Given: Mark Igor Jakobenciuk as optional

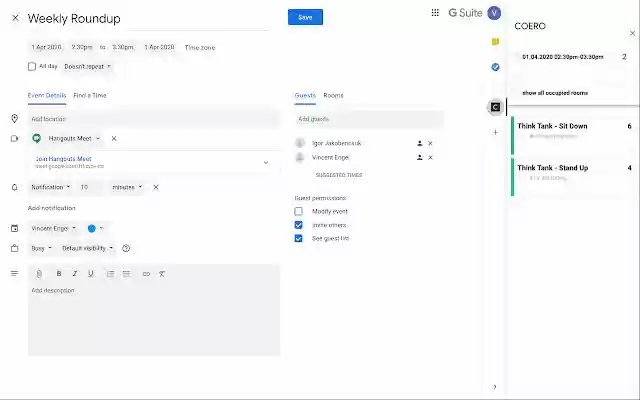Looking at the screenshot, I should 420,143.
